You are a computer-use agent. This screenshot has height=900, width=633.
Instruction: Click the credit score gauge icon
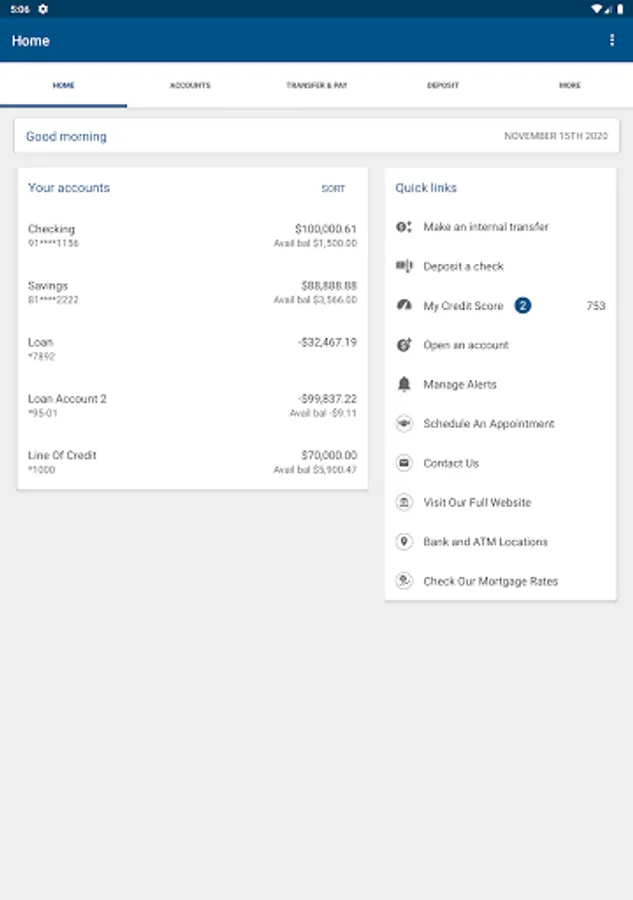coord(404,305)
